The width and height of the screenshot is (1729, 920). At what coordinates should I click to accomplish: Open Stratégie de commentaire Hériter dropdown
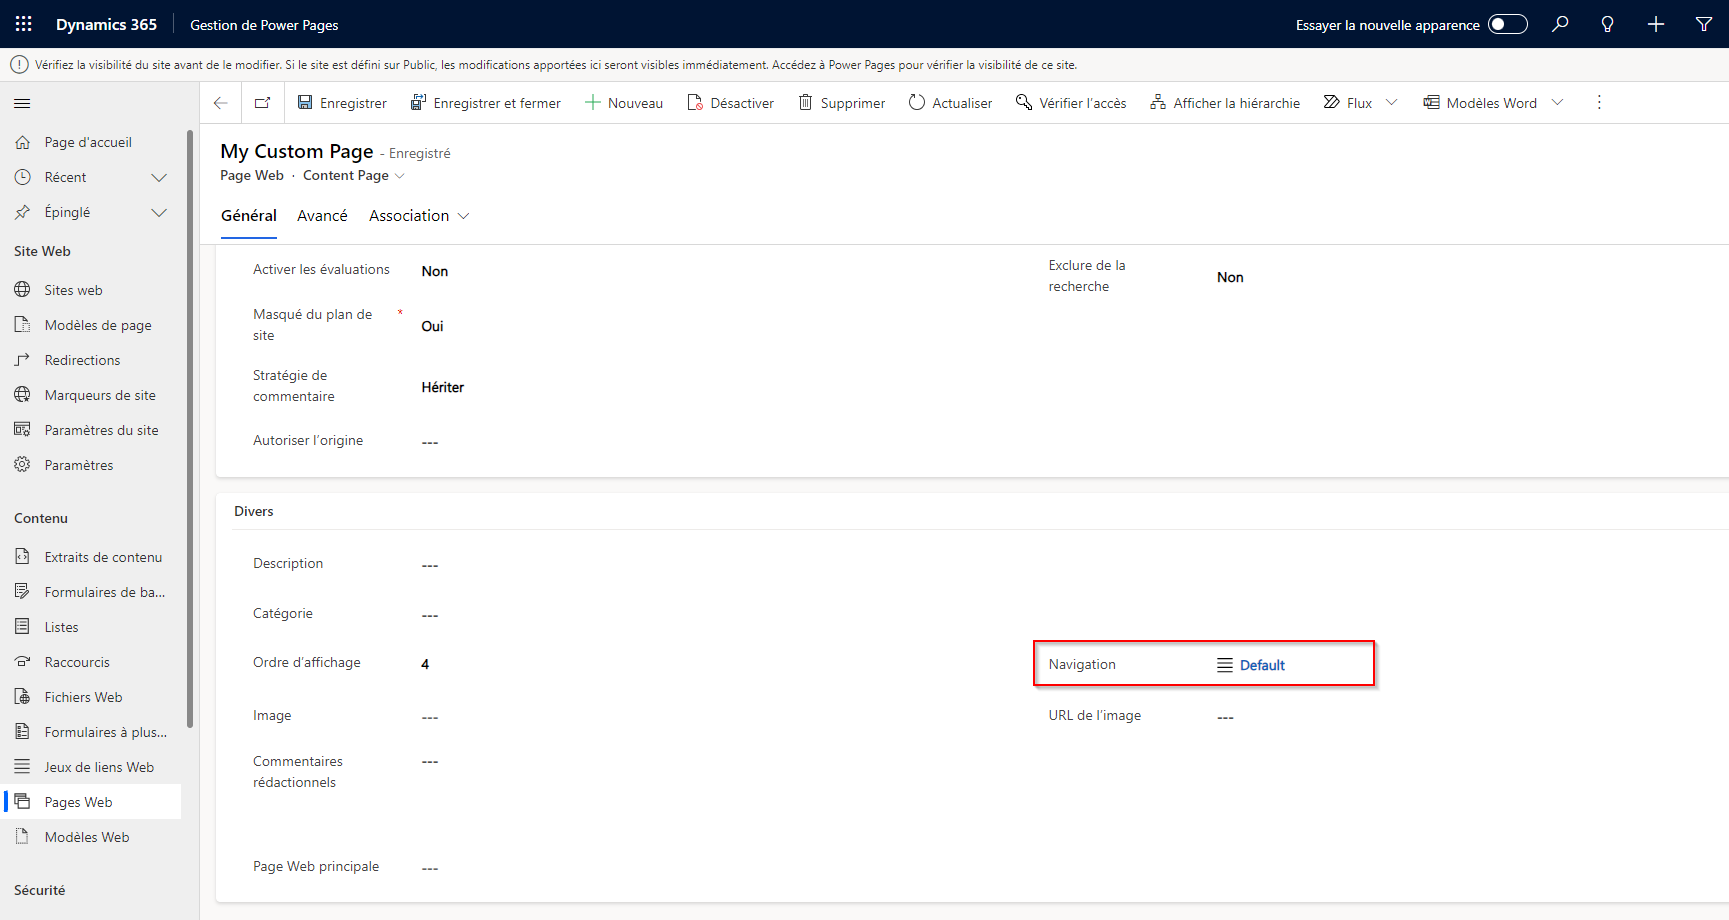(x=443, y=387)
